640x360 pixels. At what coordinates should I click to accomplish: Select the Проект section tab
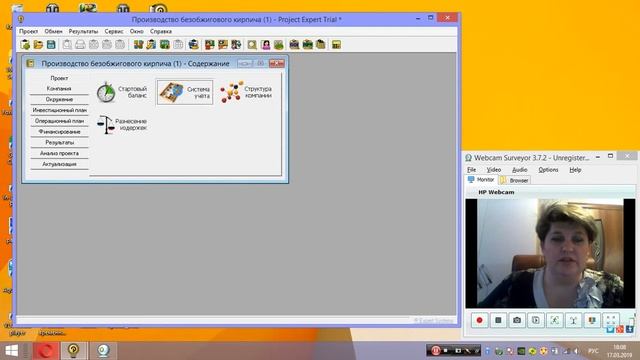pos(59,78)
